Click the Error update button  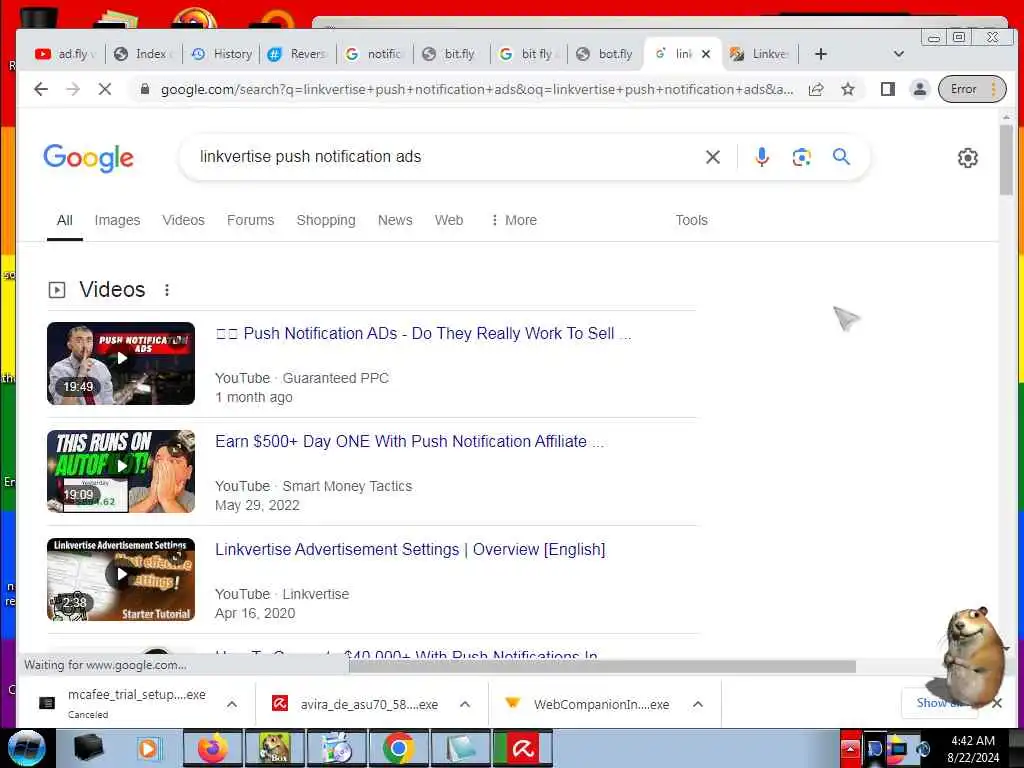pyautogui.click(x=972, y=89)
